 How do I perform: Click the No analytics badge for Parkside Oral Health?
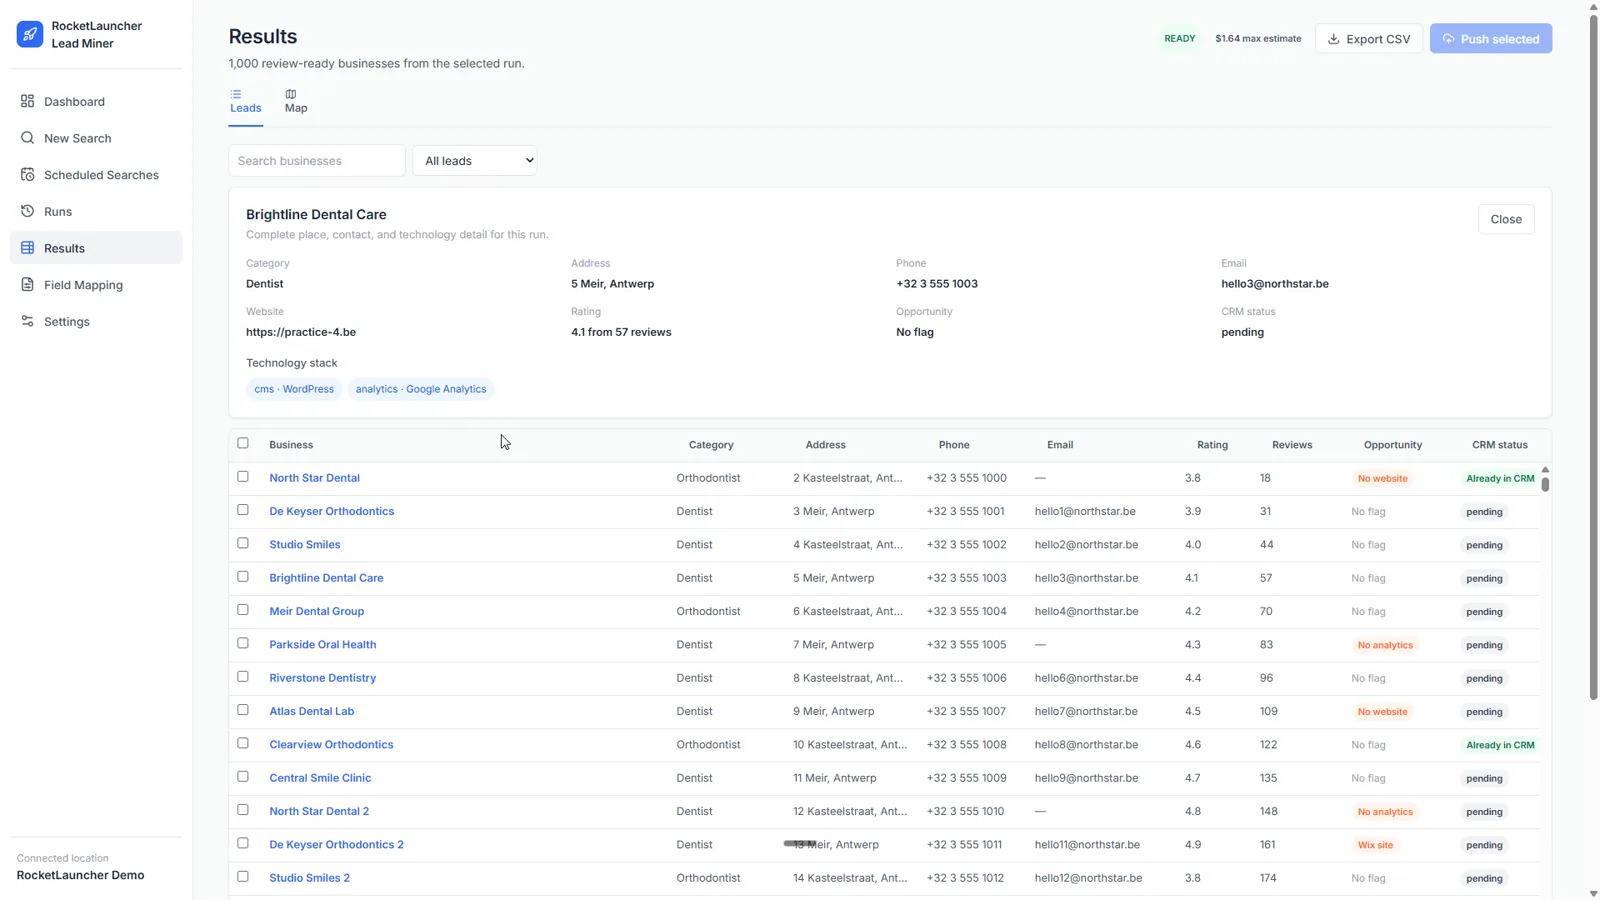click(1385, 645)
